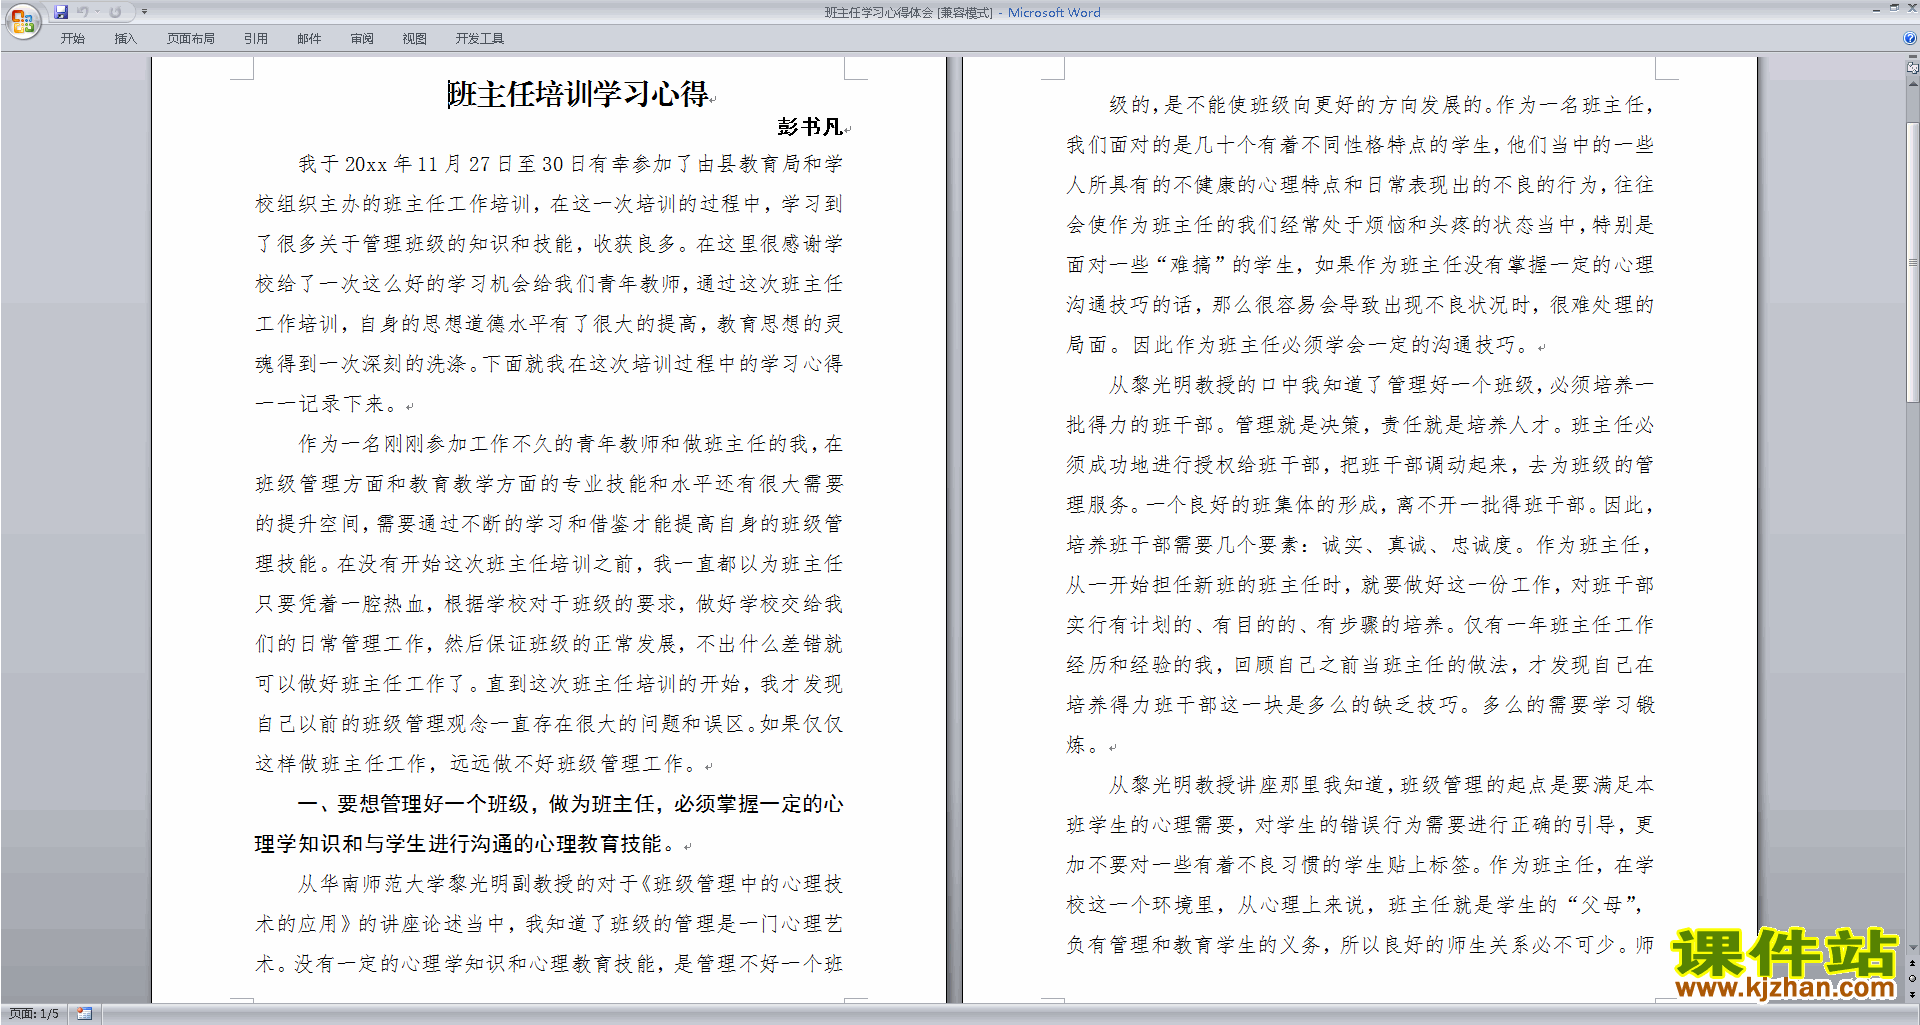Image resolution: width=1920 pixels, height=1025 pixels.
Task: Click the line 理学知识和与学生进行沟通的心理教育技能
Action: coord(467,844)
